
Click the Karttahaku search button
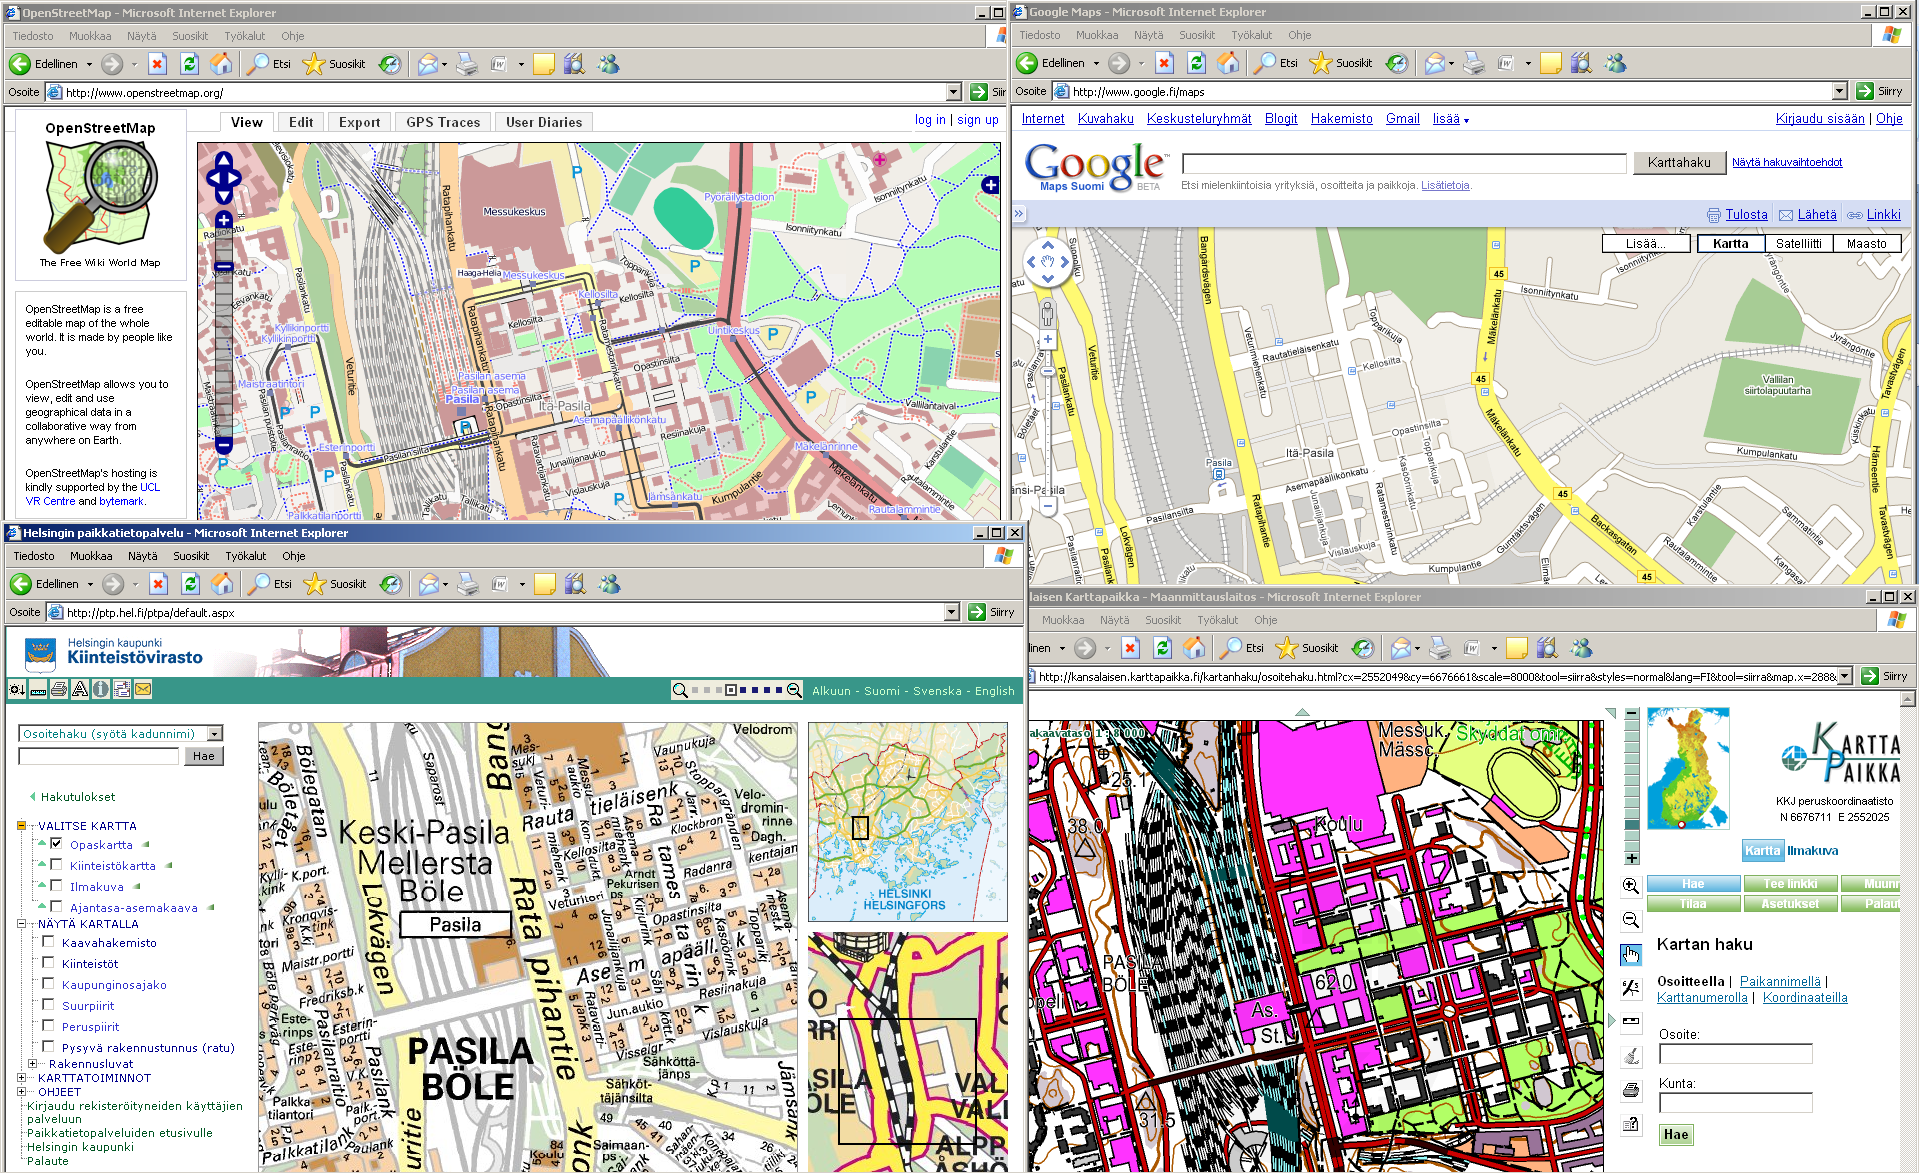(1679, 162)
